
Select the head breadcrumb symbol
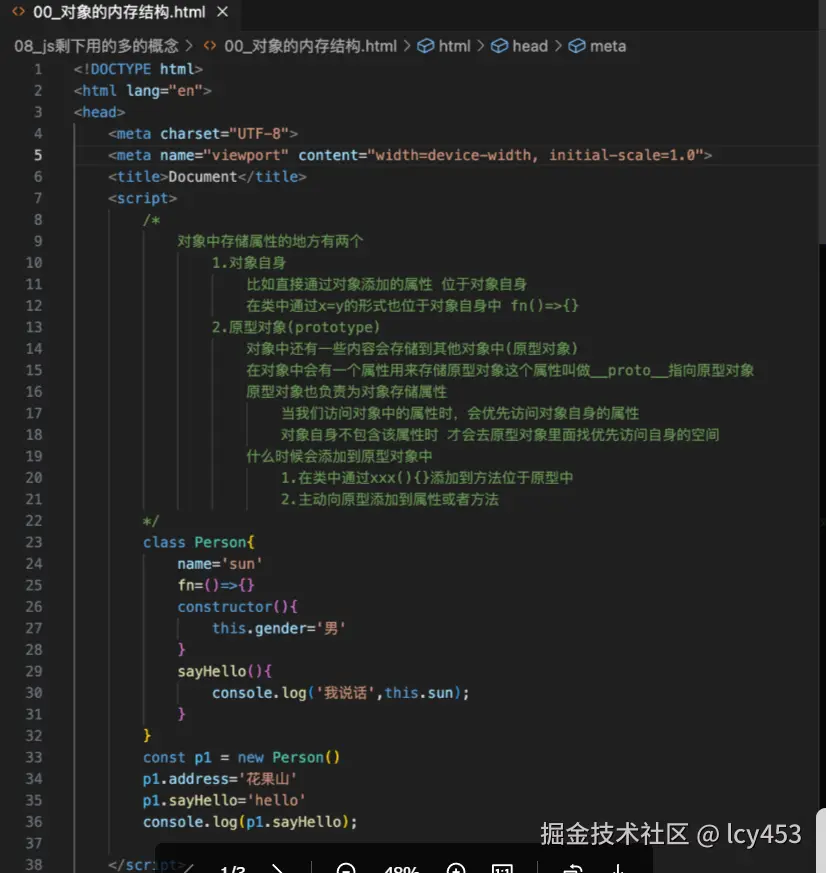click(x=530, y=46)
